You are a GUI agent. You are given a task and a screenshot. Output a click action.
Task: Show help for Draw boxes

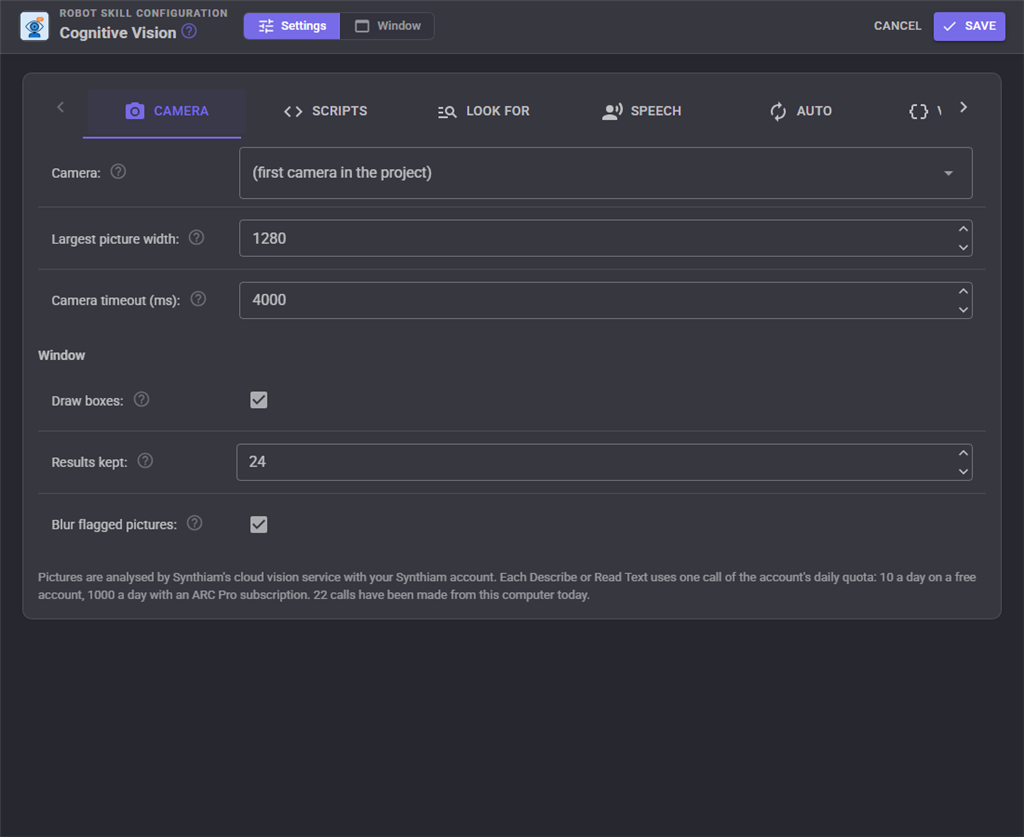(x=142, y=400)
